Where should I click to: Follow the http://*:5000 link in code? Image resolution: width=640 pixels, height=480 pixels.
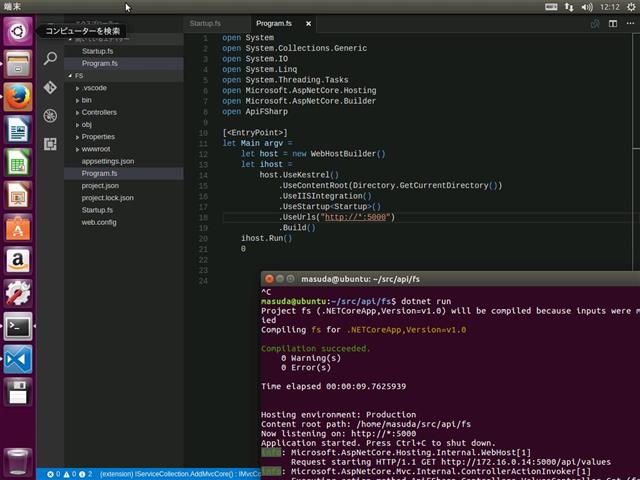(356, 217)
